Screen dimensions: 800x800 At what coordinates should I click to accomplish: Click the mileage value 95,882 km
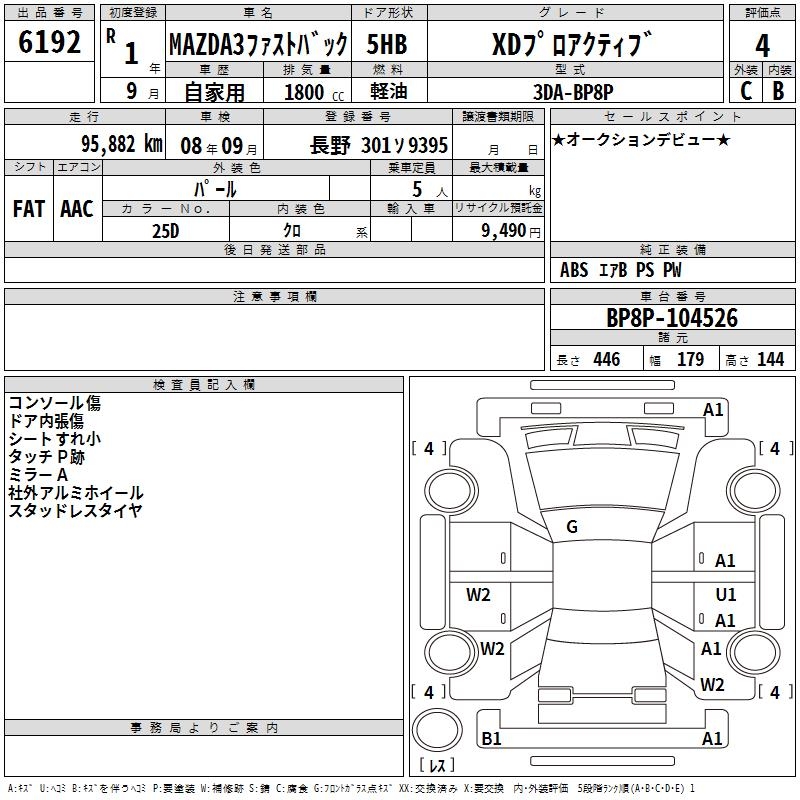121,143
